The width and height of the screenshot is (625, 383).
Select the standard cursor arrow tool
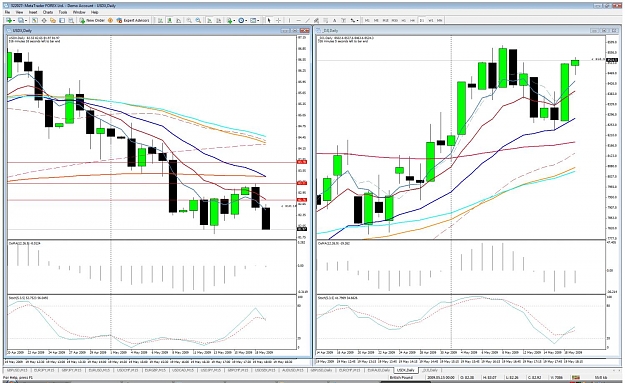pos(269,20)
